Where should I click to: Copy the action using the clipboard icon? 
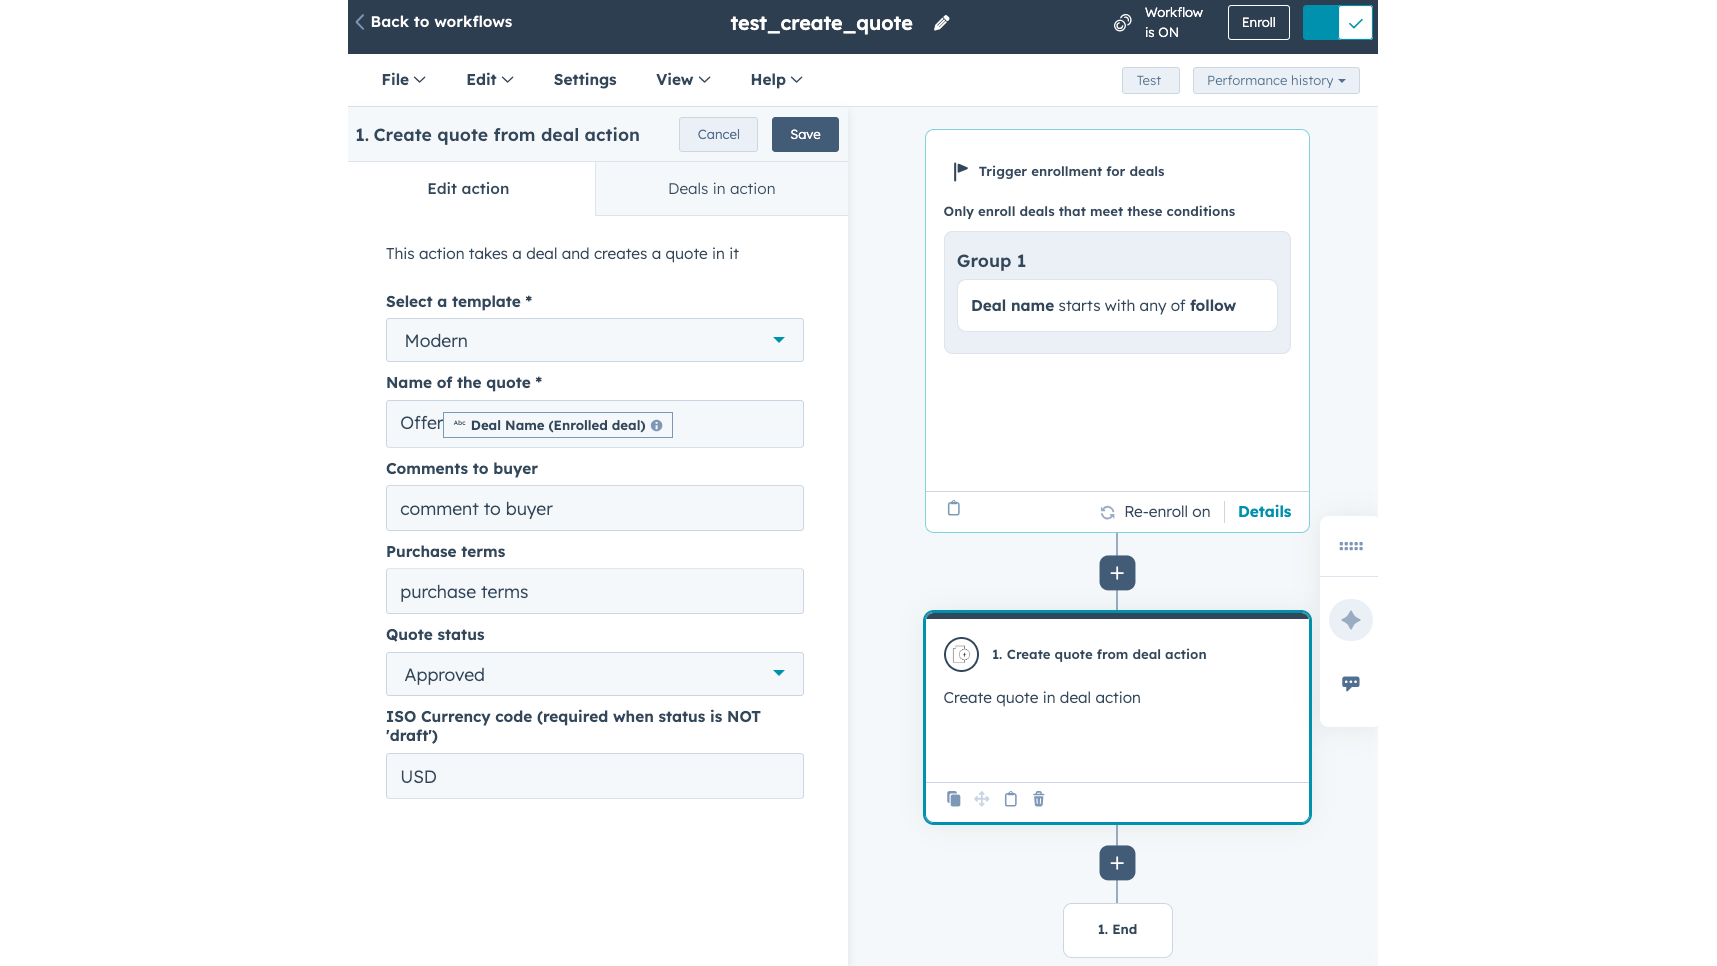coord(1010,799)
